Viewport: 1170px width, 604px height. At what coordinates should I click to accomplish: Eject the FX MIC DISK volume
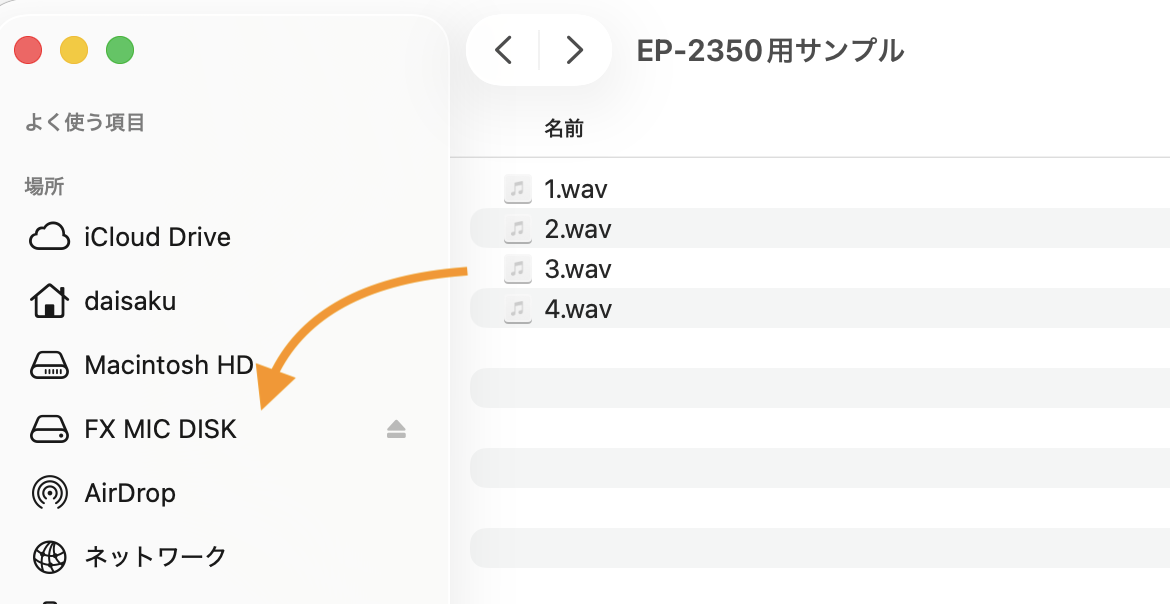pos(396,429)
